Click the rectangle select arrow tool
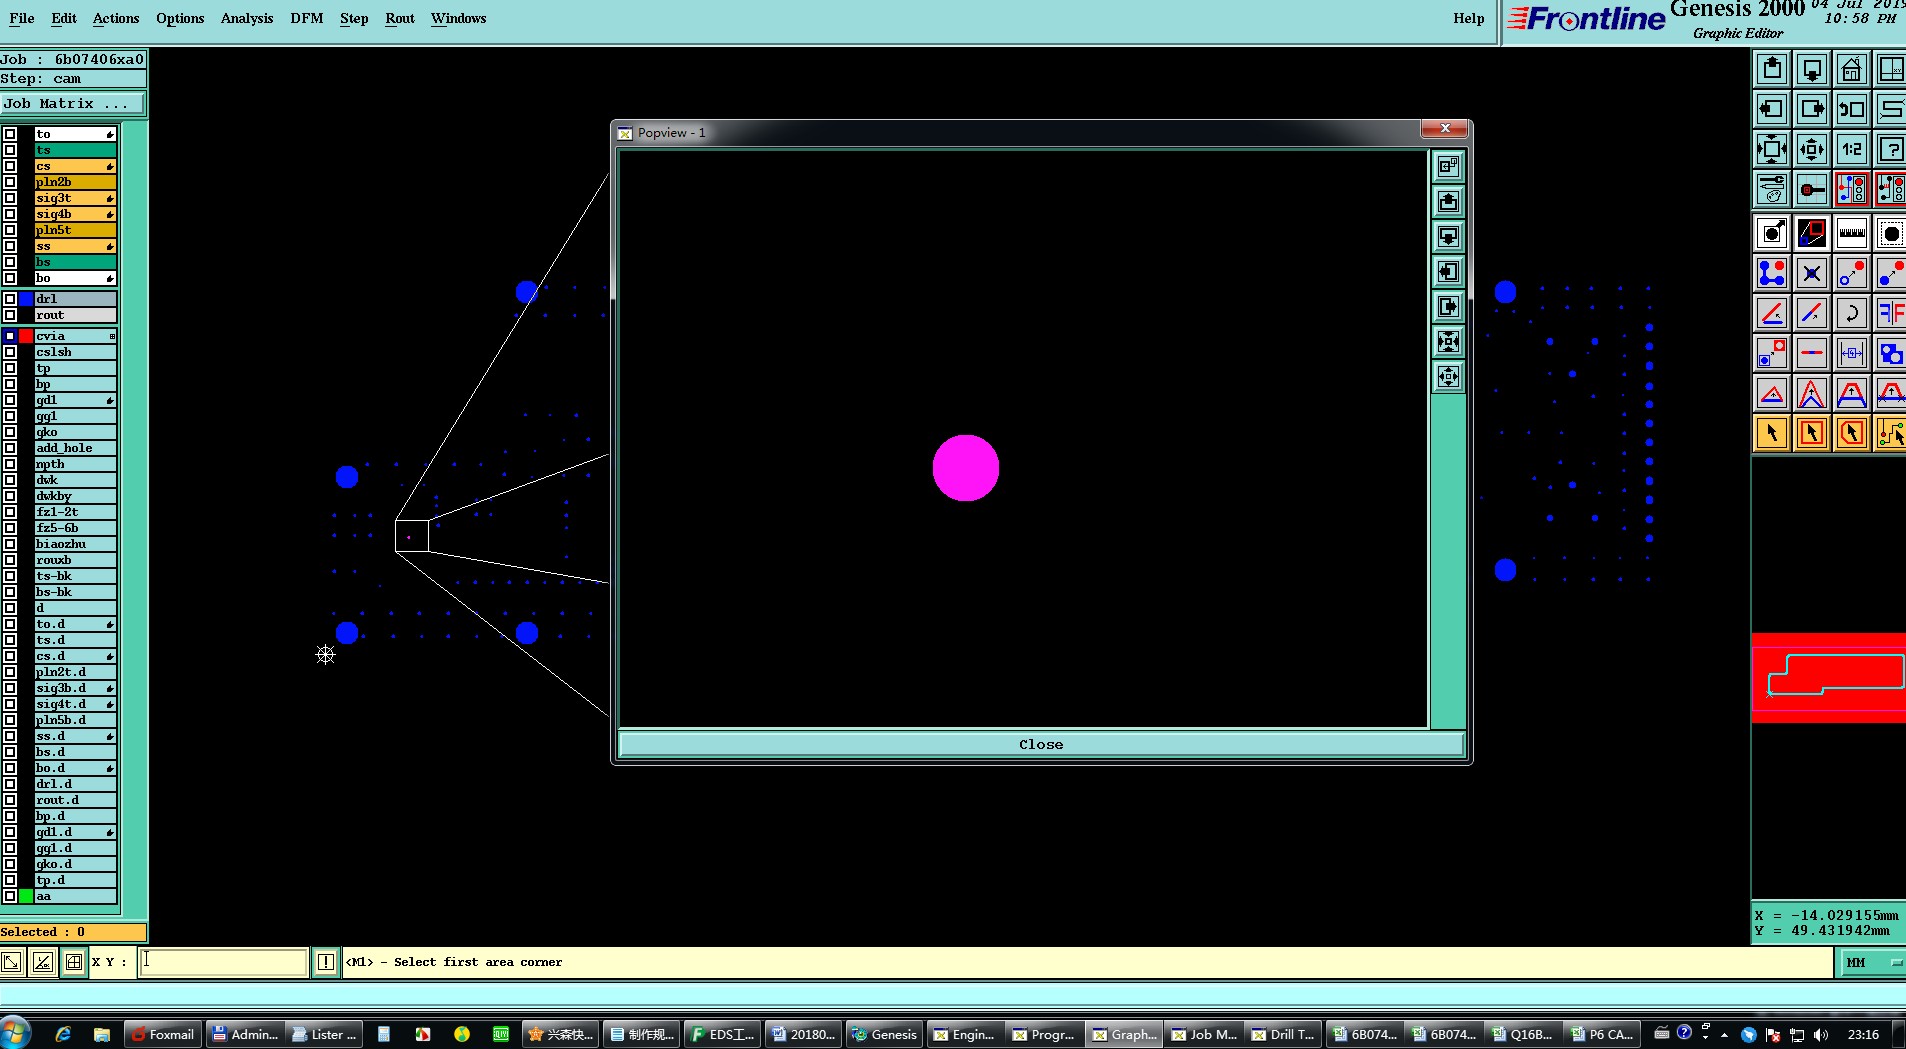 click(1812, 433)
